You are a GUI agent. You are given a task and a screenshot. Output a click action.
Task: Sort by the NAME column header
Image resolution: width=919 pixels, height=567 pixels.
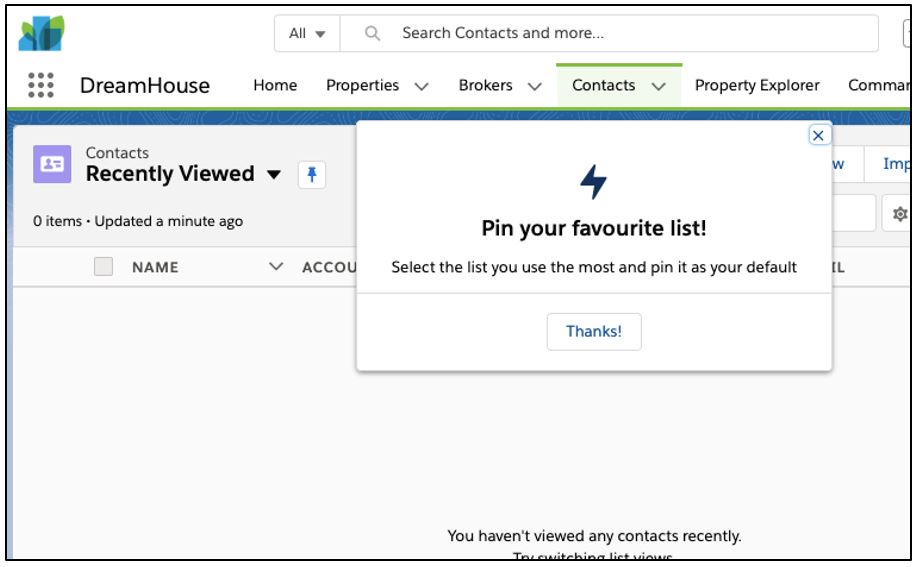pos(155,267)
